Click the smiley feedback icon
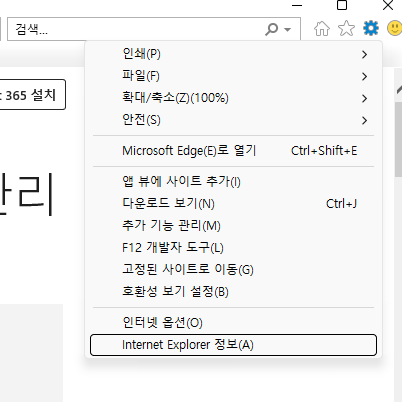This screenshot has height=402, width=402. click(395, 28)
